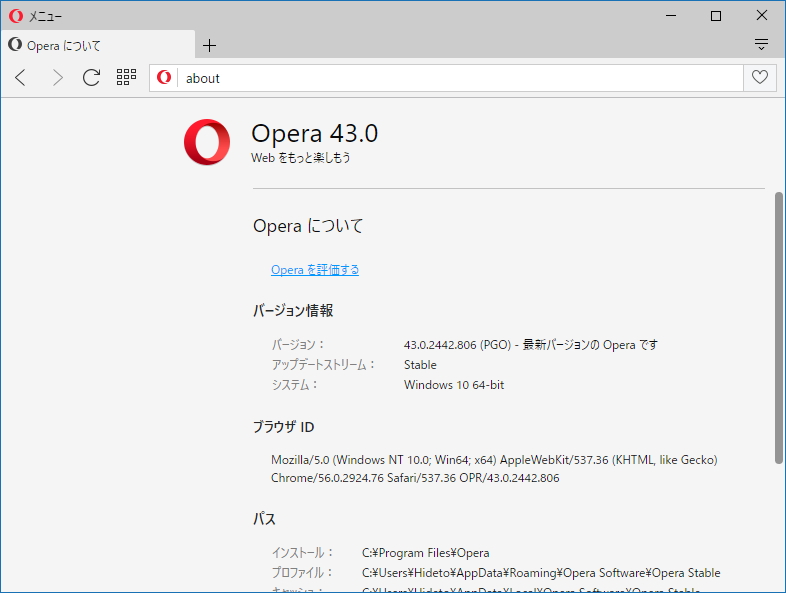This screenshot has width=786, height=593.
Task: Click the Opera badge in address bar
Action: [x=164, y=78]
